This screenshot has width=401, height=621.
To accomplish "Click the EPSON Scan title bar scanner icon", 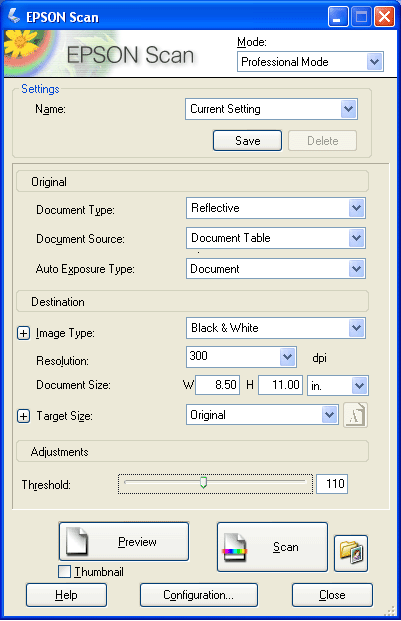I will pos(14,17).
